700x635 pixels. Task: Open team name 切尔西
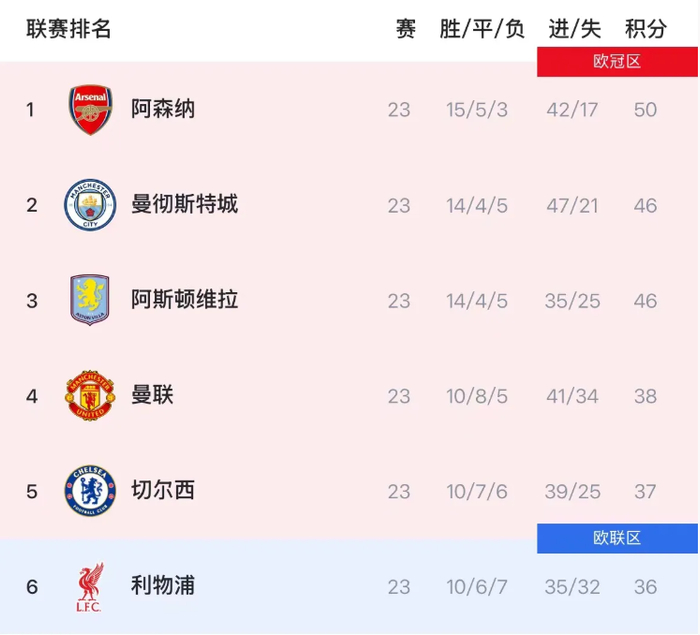click(x=163, y=491)
